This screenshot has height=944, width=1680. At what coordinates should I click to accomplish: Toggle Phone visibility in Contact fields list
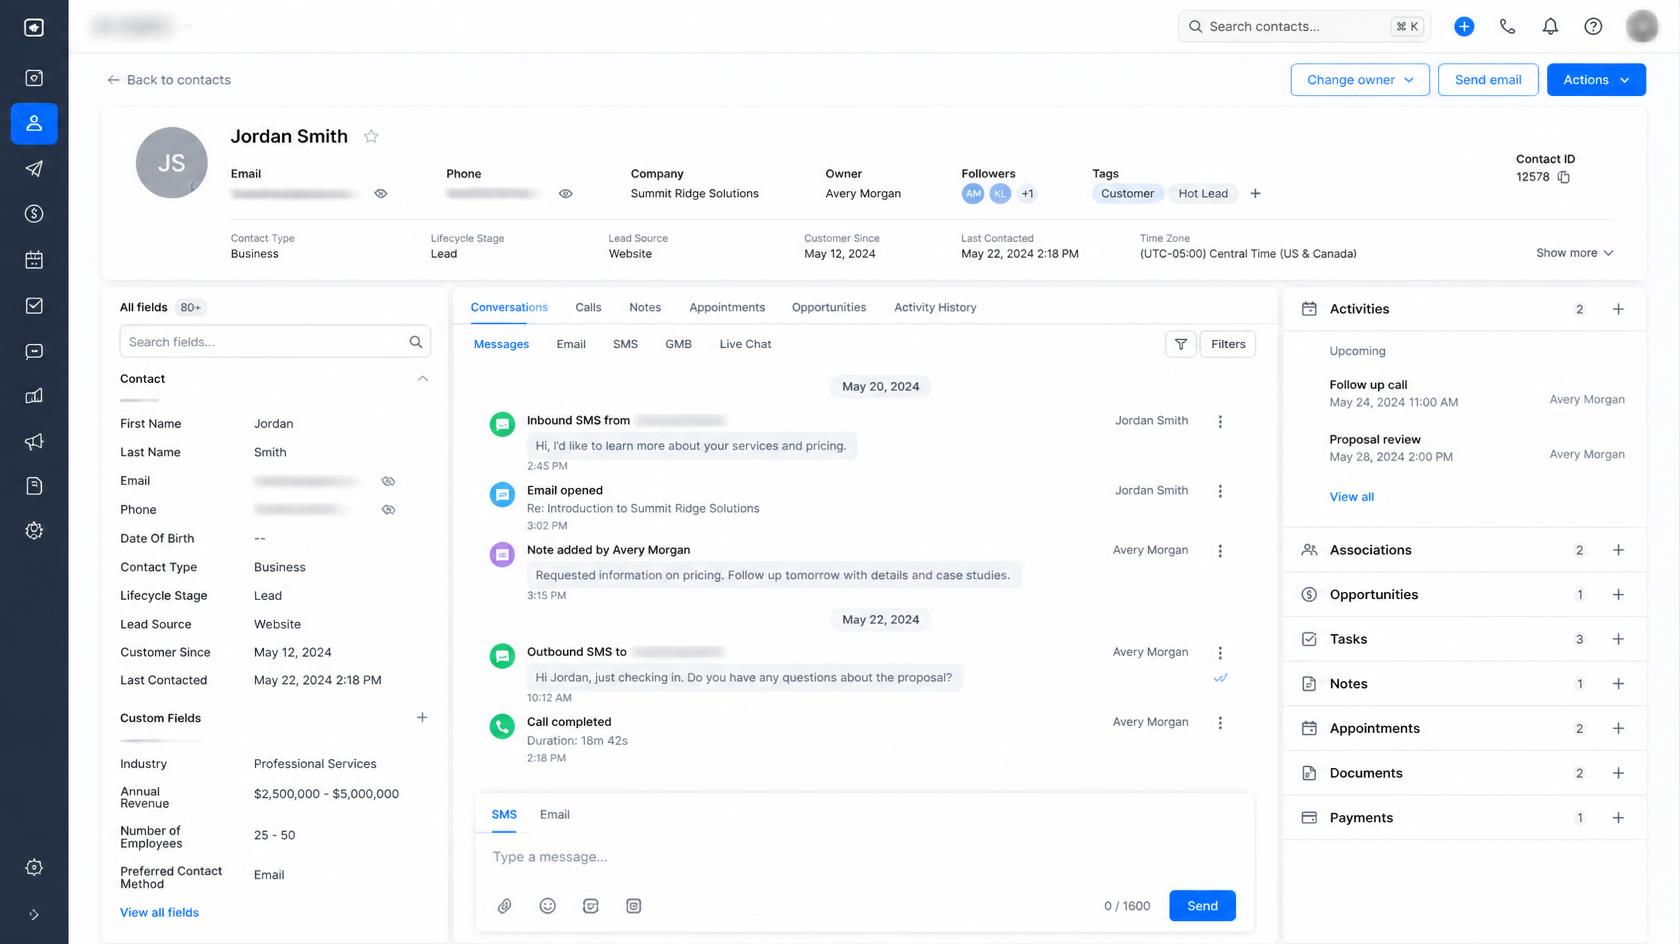389,510
